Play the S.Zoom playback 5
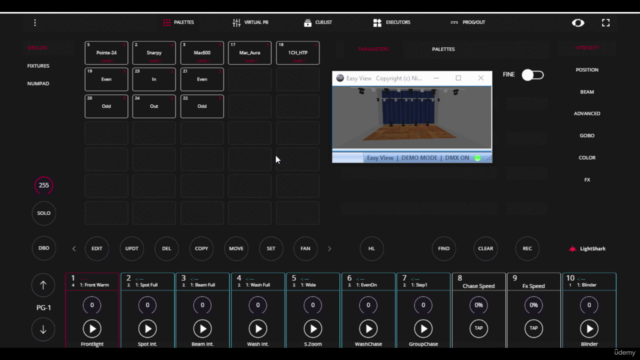This screenshot has width=640, height=360. coord(313,329)
